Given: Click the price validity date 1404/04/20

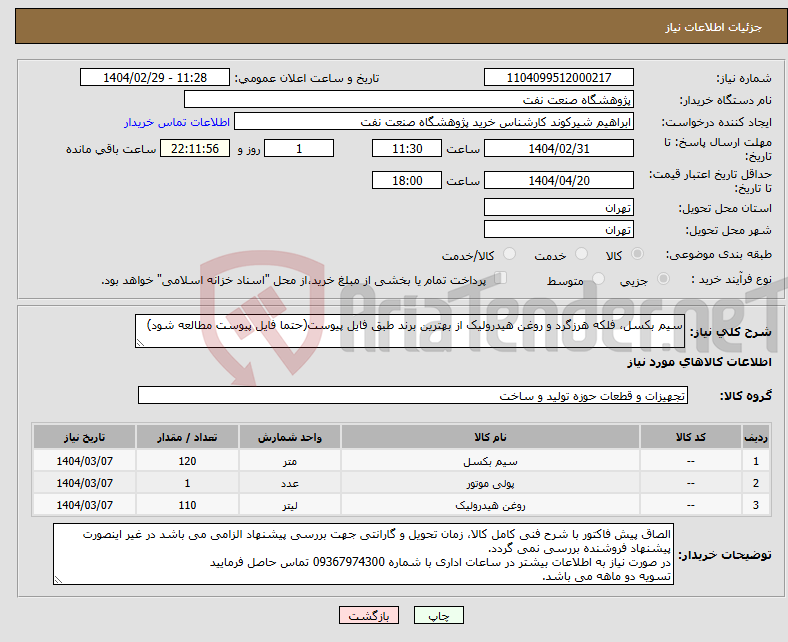Looking at the screenshot, I should tap(559, 180).
